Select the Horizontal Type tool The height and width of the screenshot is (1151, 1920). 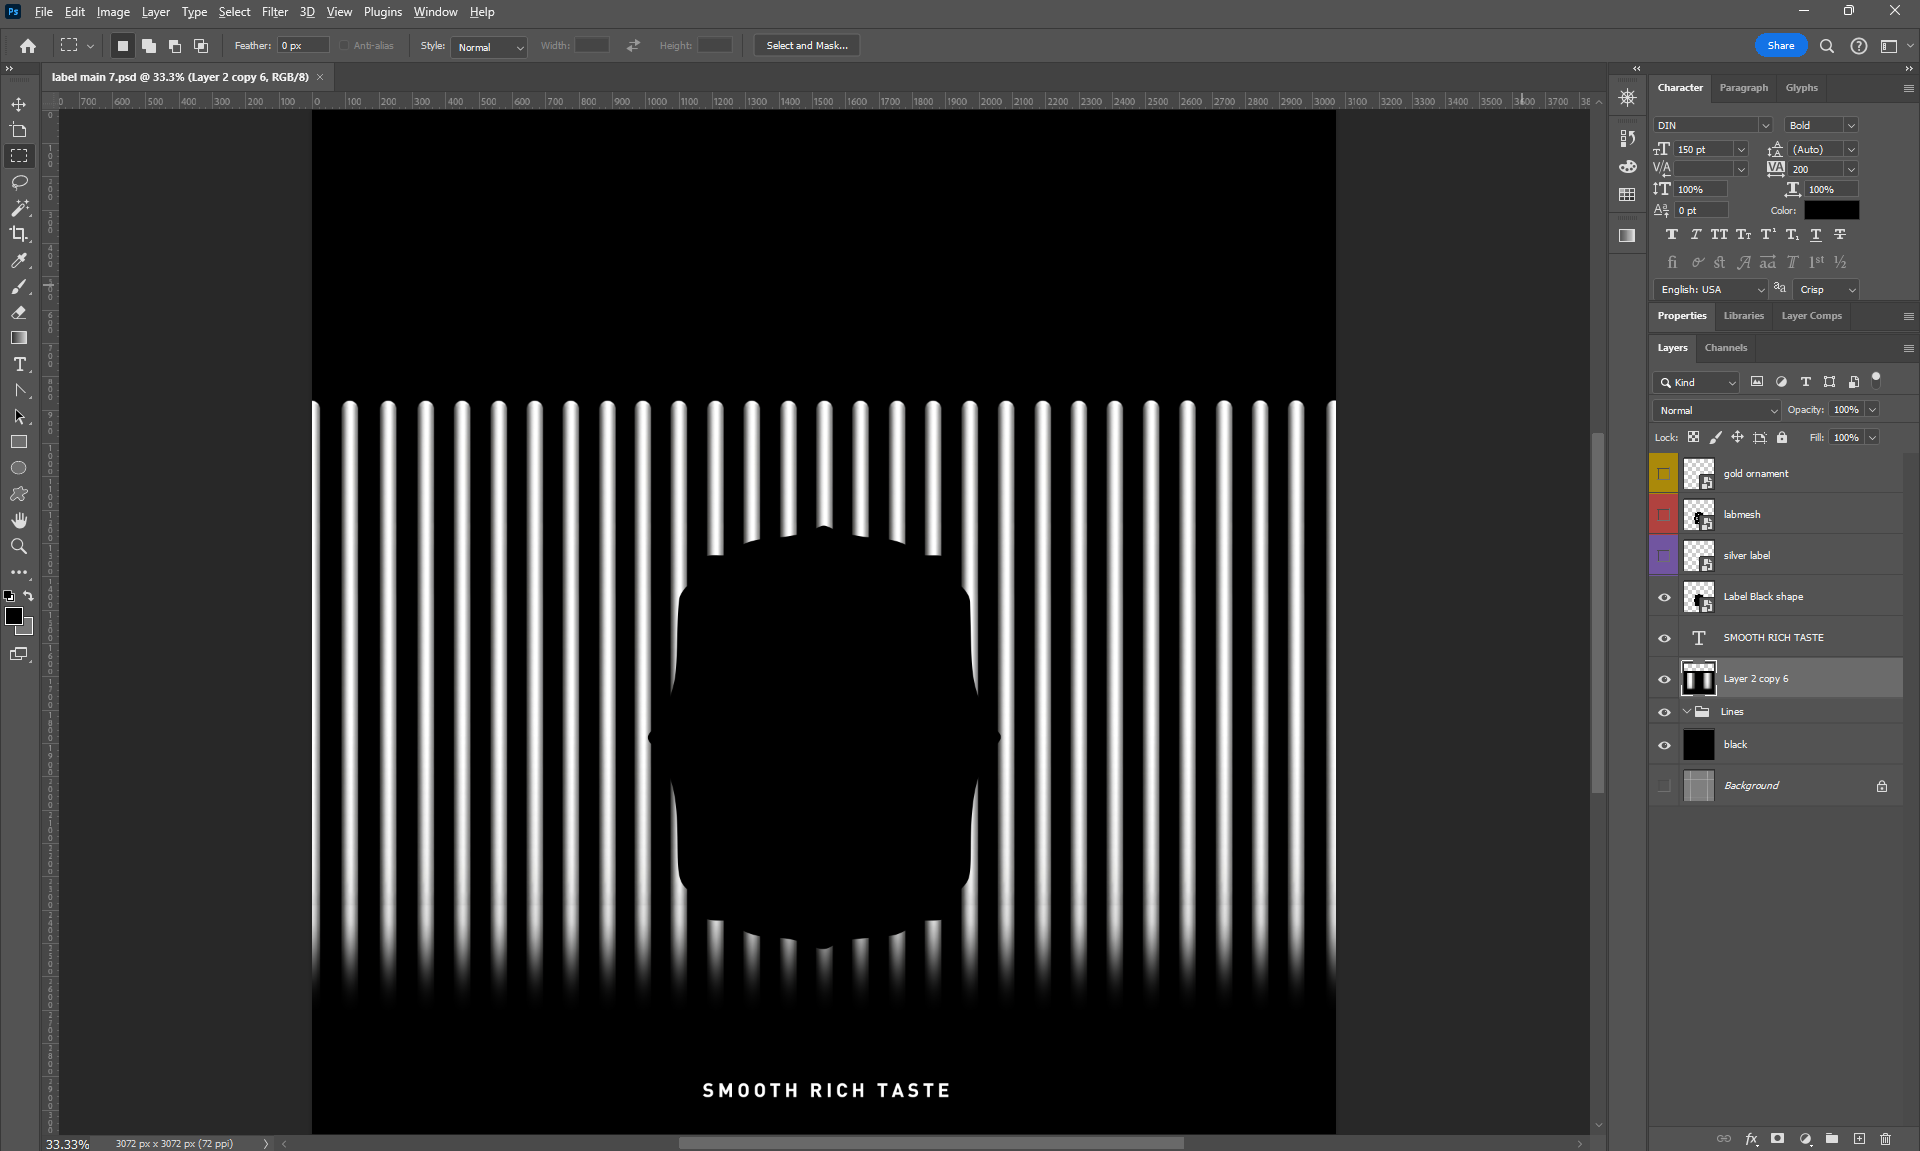click(19, 364)
